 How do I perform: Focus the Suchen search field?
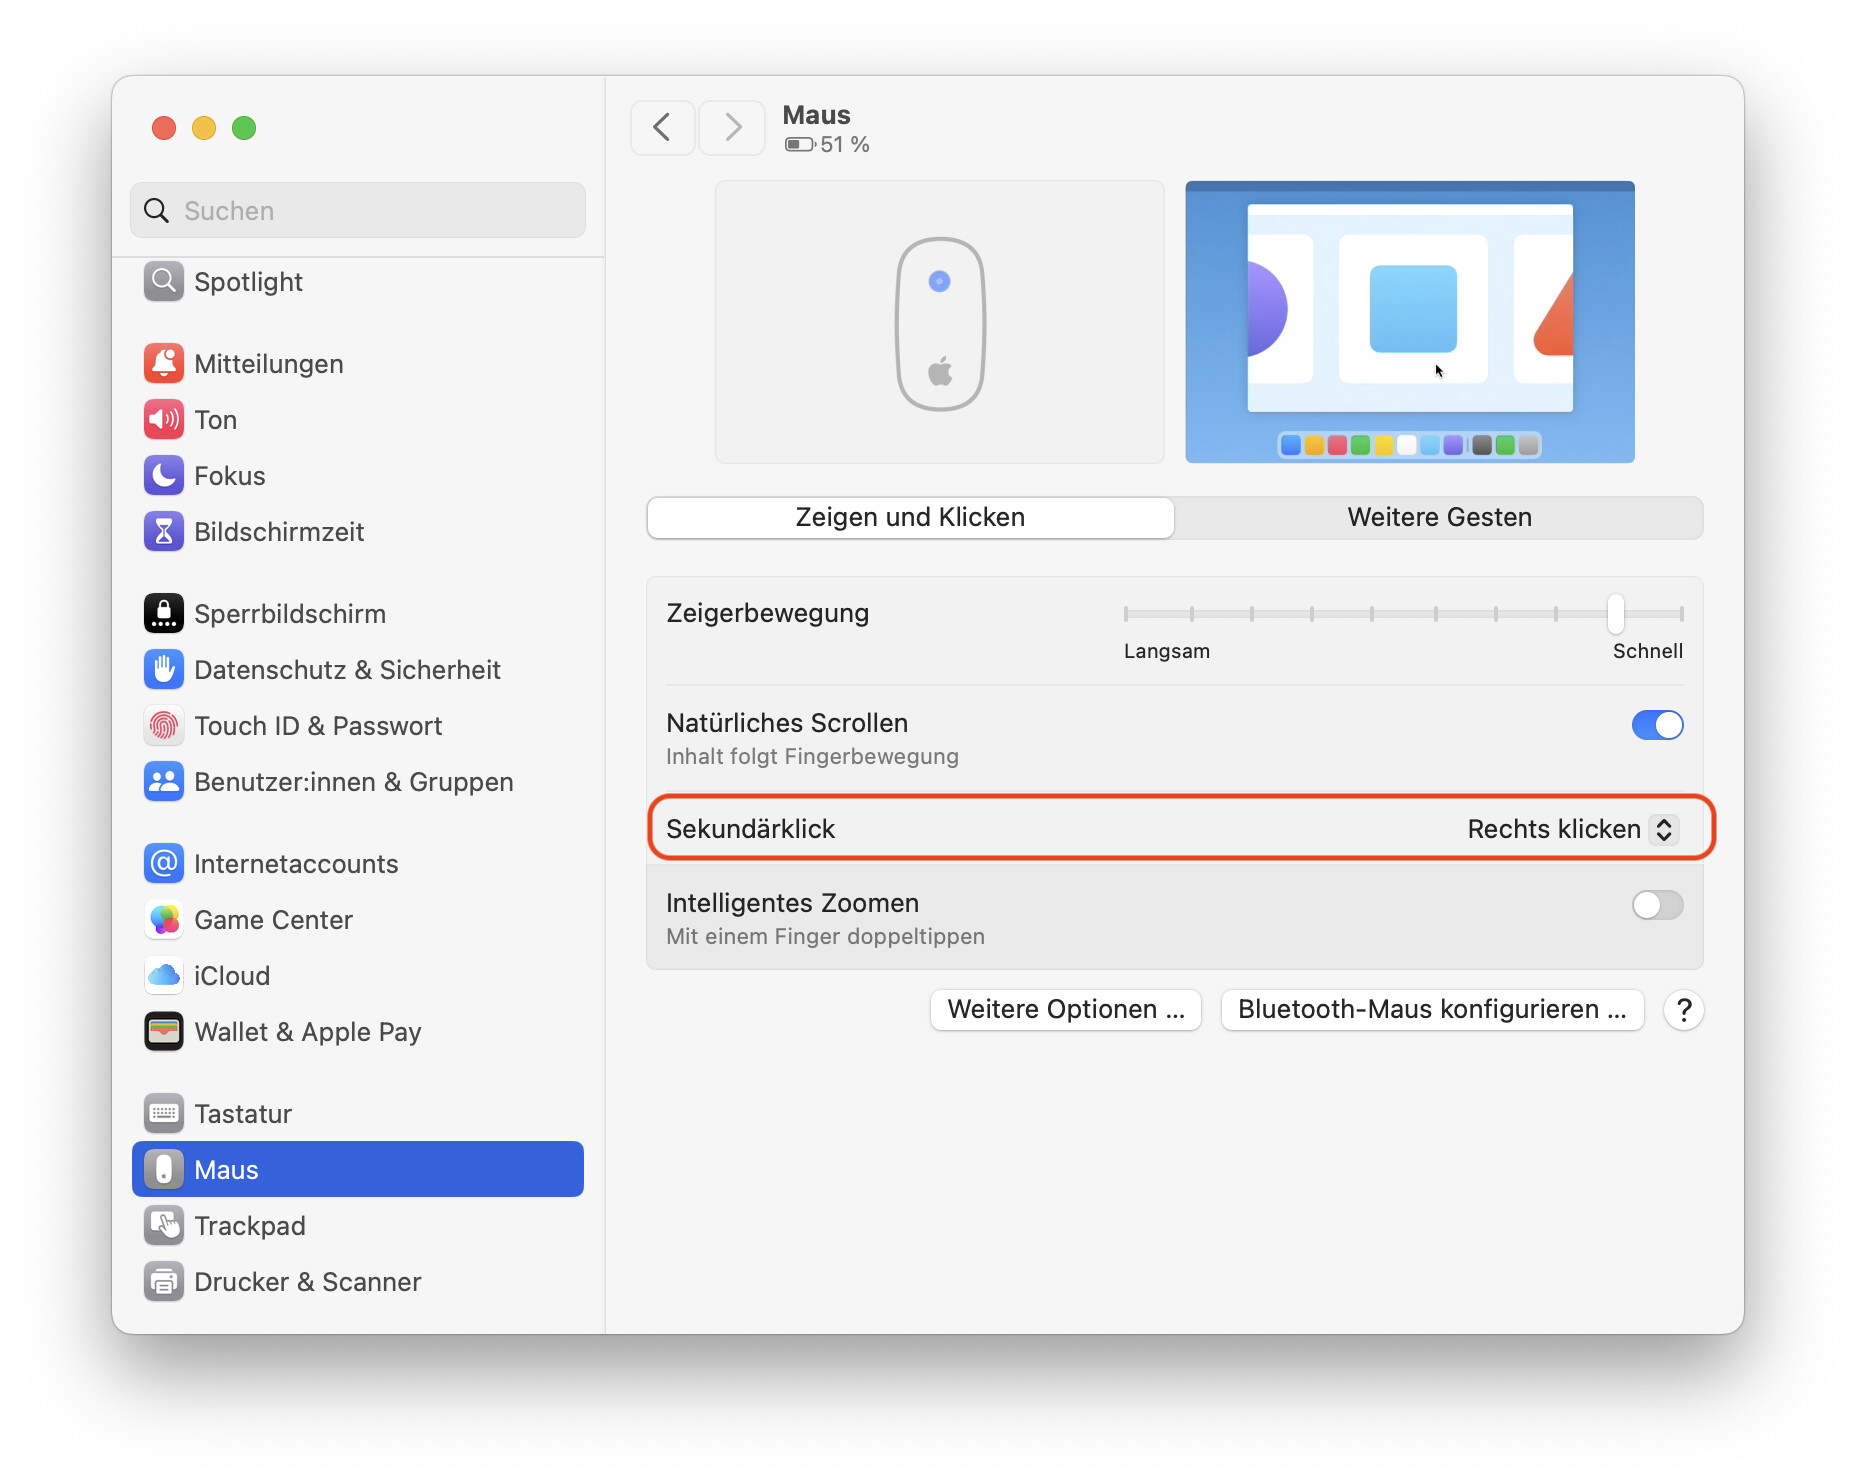click(x=358, y=211)
